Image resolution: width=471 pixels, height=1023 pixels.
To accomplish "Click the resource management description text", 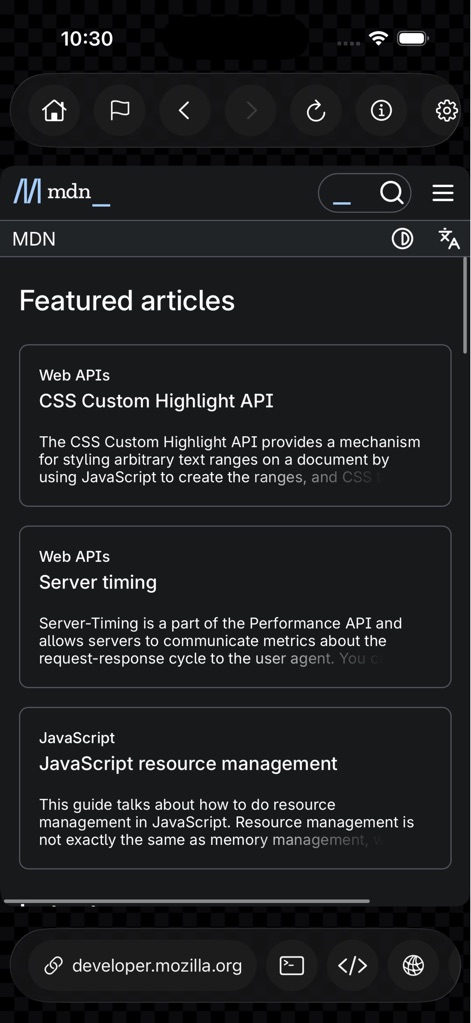I will click(226, 822).
